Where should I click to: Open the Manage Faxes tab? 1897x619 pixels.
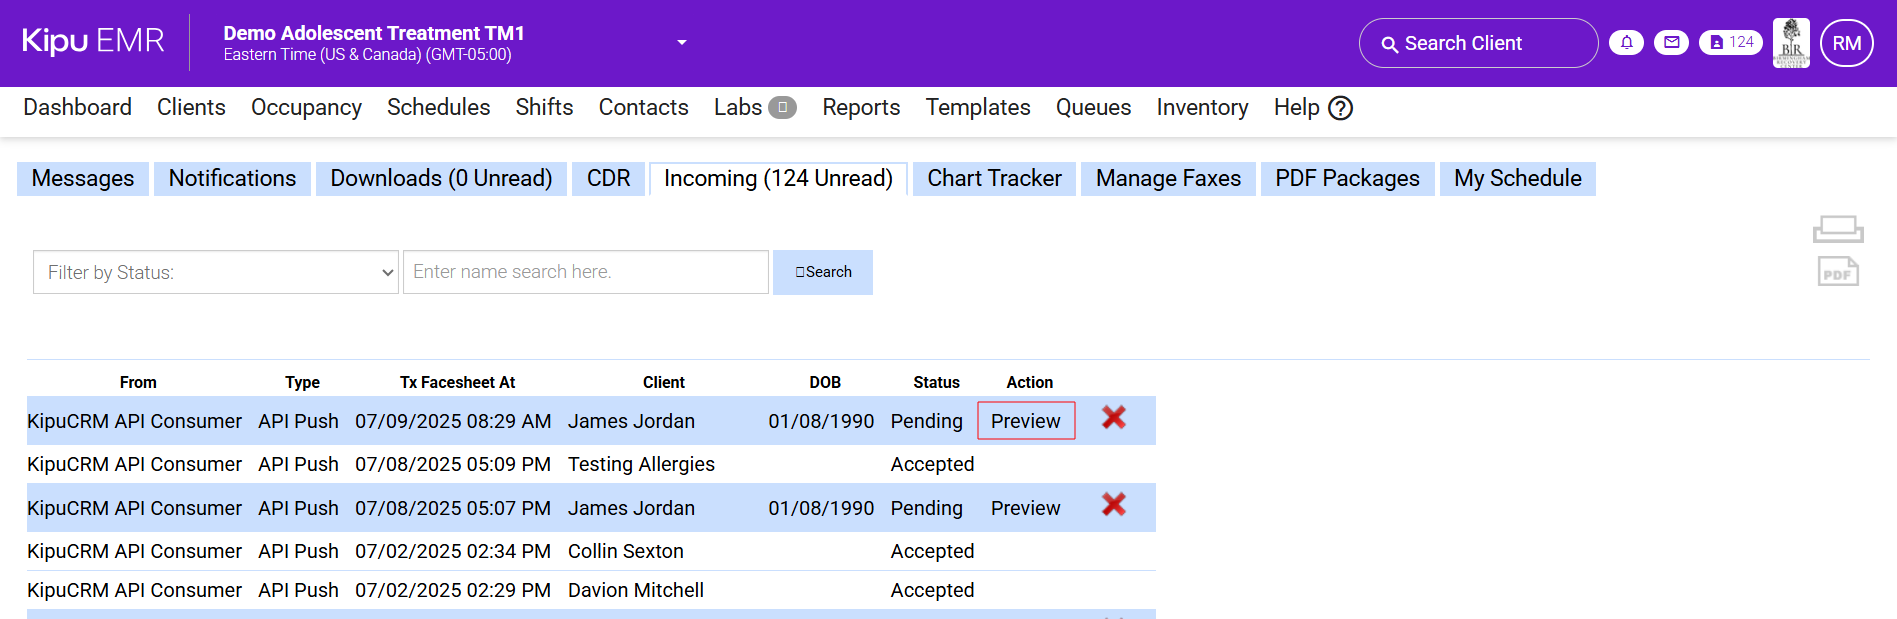(1168, 179)
